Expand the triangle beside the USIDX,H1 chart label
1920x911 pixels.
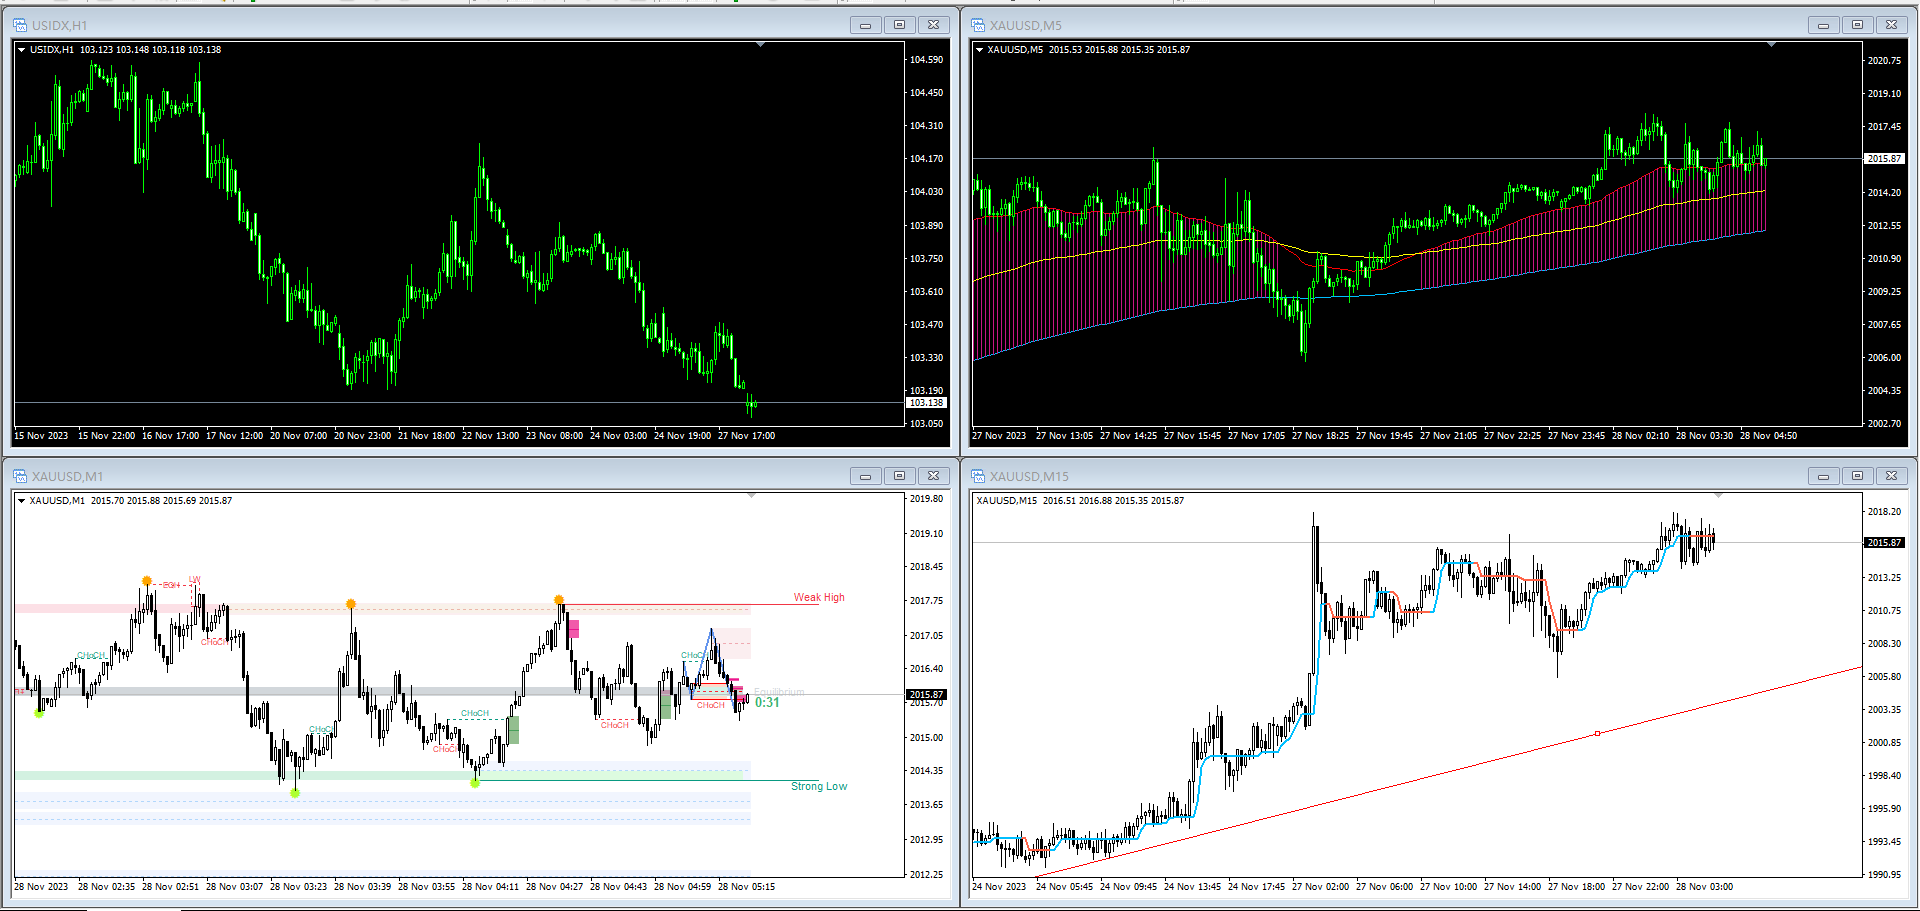(21, 49)
